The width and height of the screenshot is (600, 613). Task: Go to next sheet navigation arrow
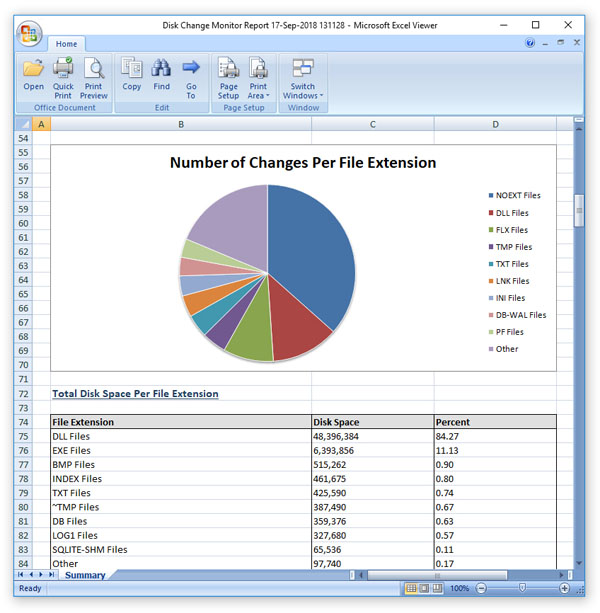tap(41, 575)
